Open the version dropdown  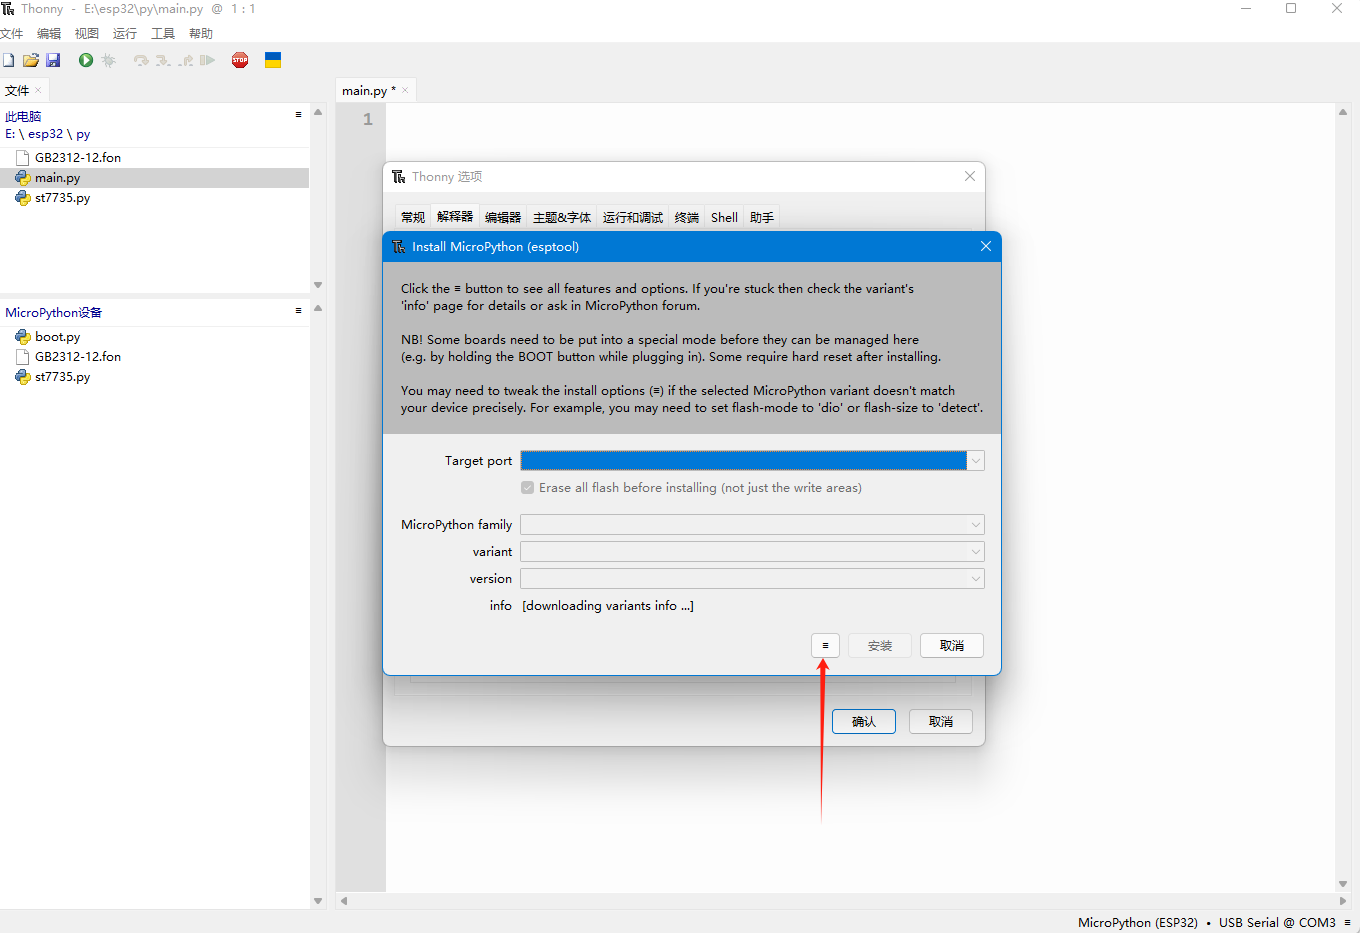[x=752, y=578]
